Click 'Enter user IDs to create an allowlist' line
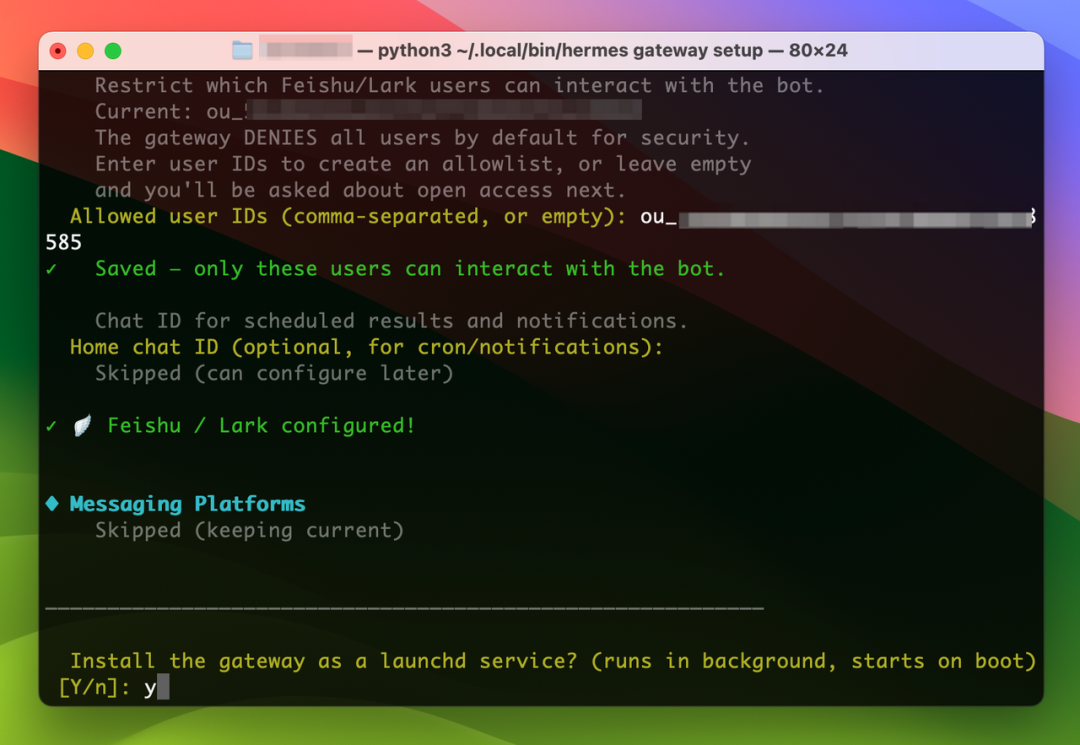The width and height of the screenshot is (1080, 745). pyautogui.click(x=423, y=164)
